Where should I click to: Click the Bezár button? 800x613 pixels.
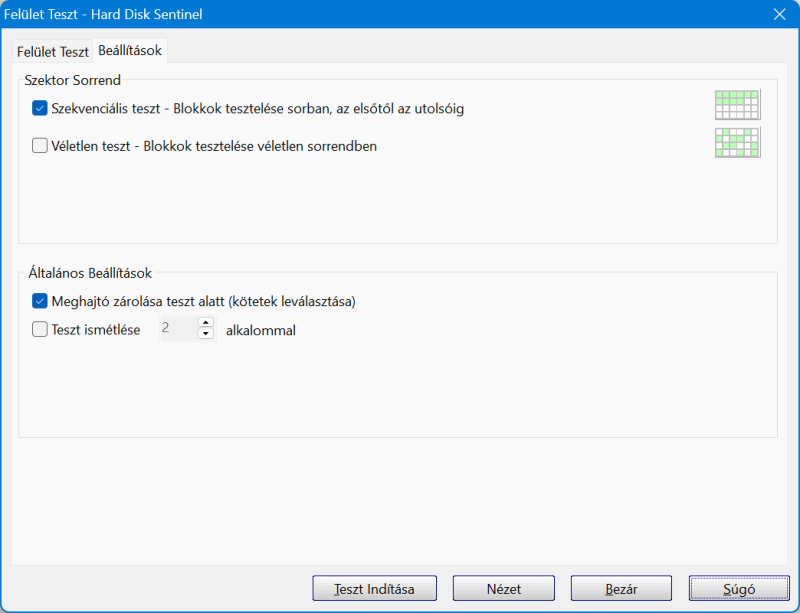tap(621, 589)
